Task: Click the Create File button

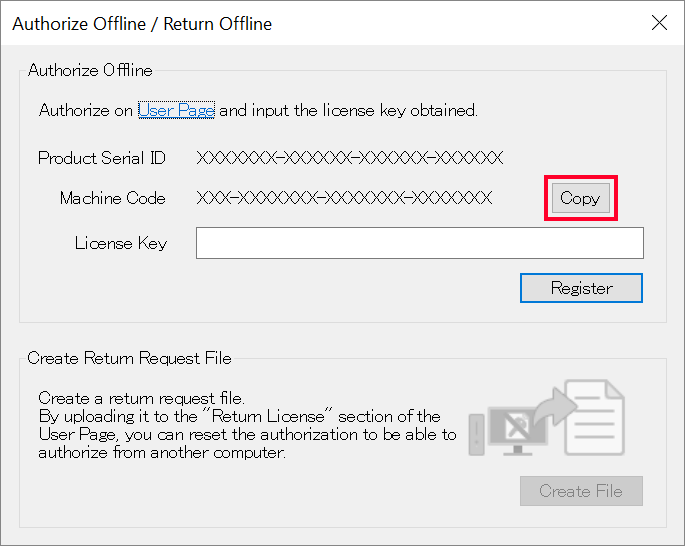Action: (x=580, y=491)
